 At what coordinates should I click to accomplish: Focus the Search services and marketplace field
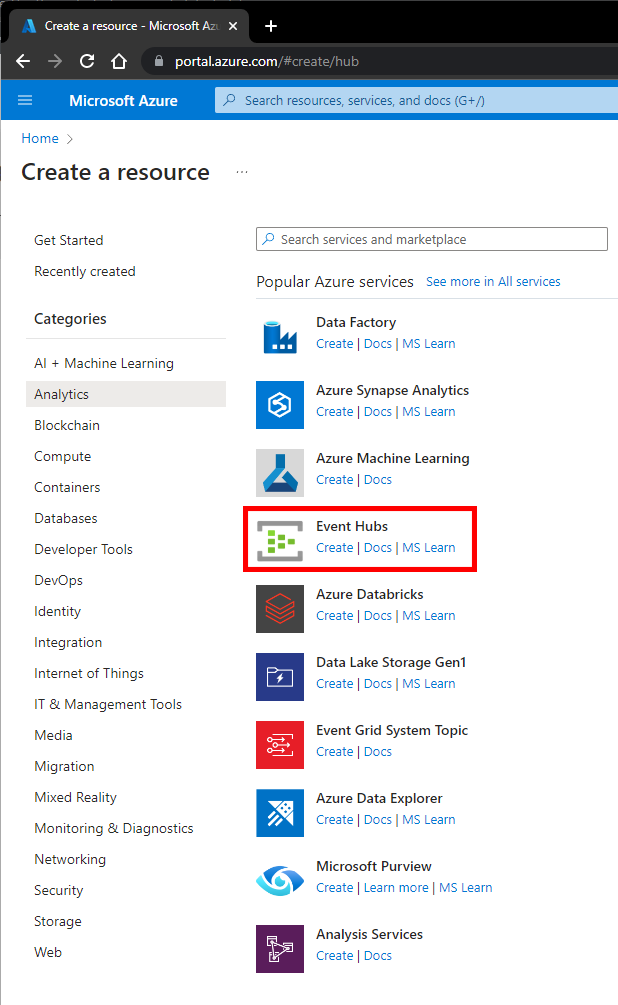431,239
